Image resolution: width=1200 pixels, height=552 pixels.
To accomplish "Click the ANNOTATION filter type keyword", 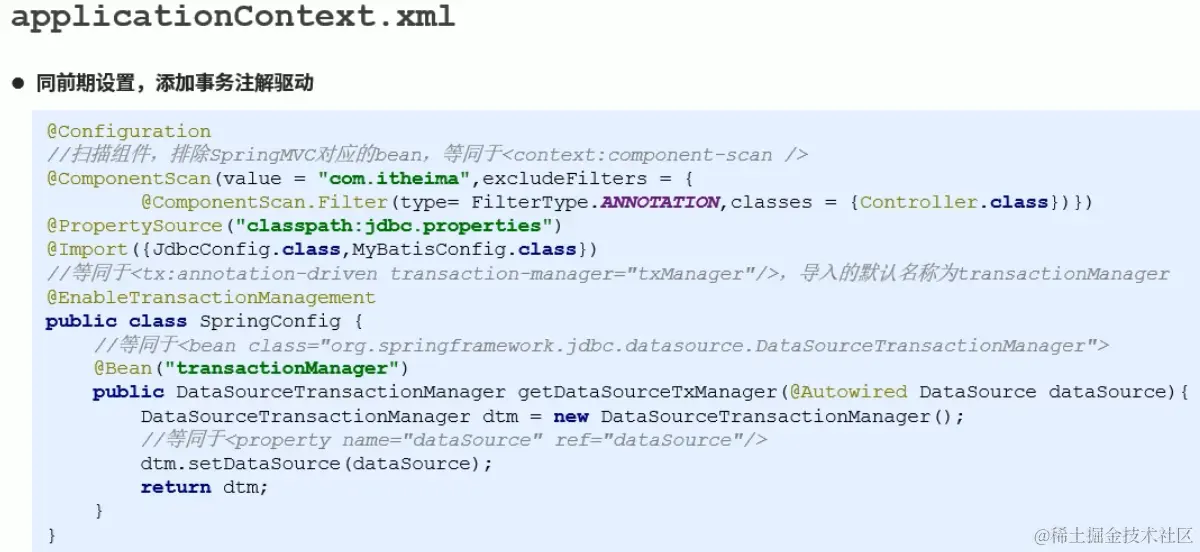I will [660, 202].
